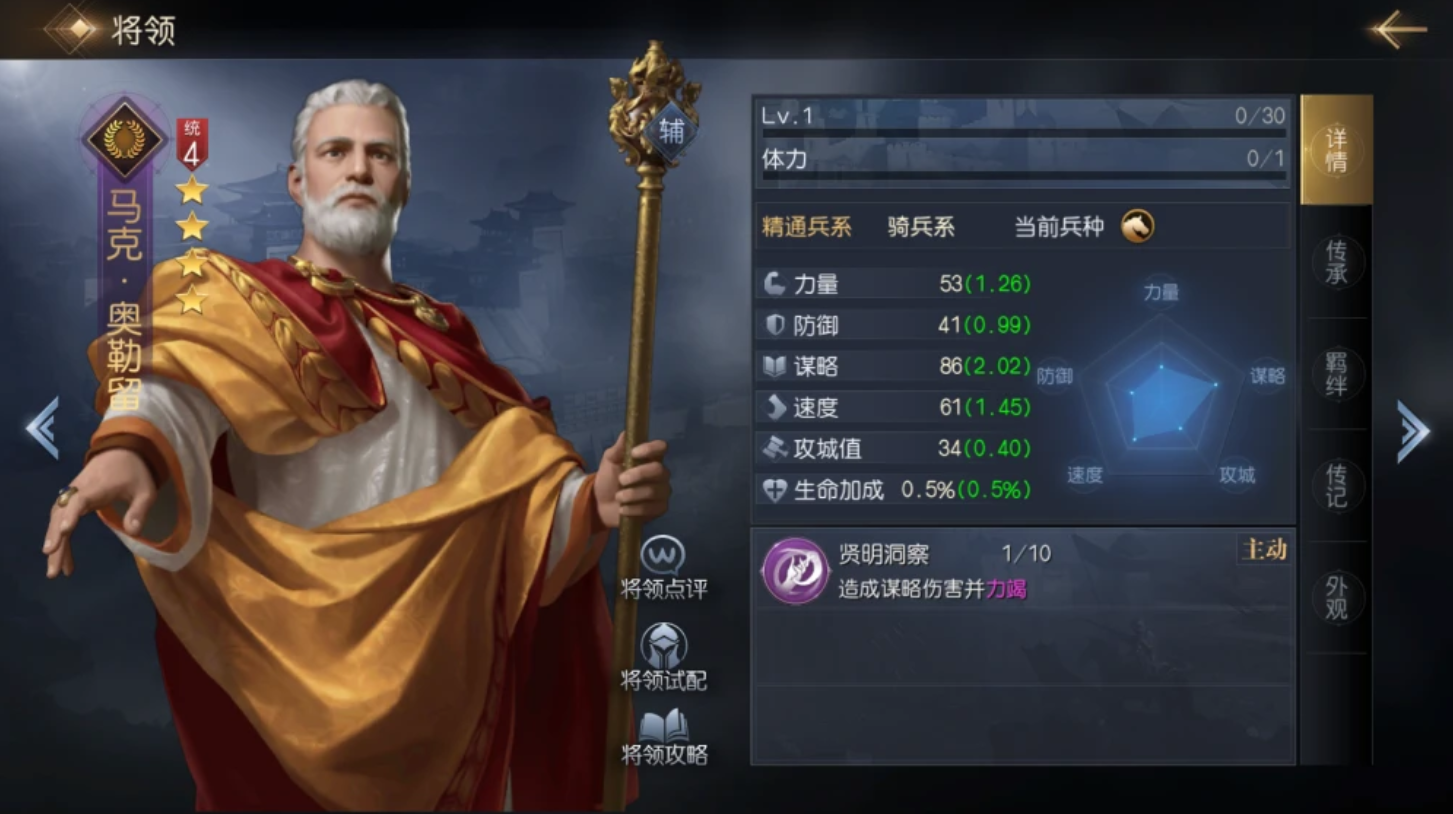Screen dimensions: 1453x814
Task: Show previous commander with left chevron
Action: coord(42,428)
